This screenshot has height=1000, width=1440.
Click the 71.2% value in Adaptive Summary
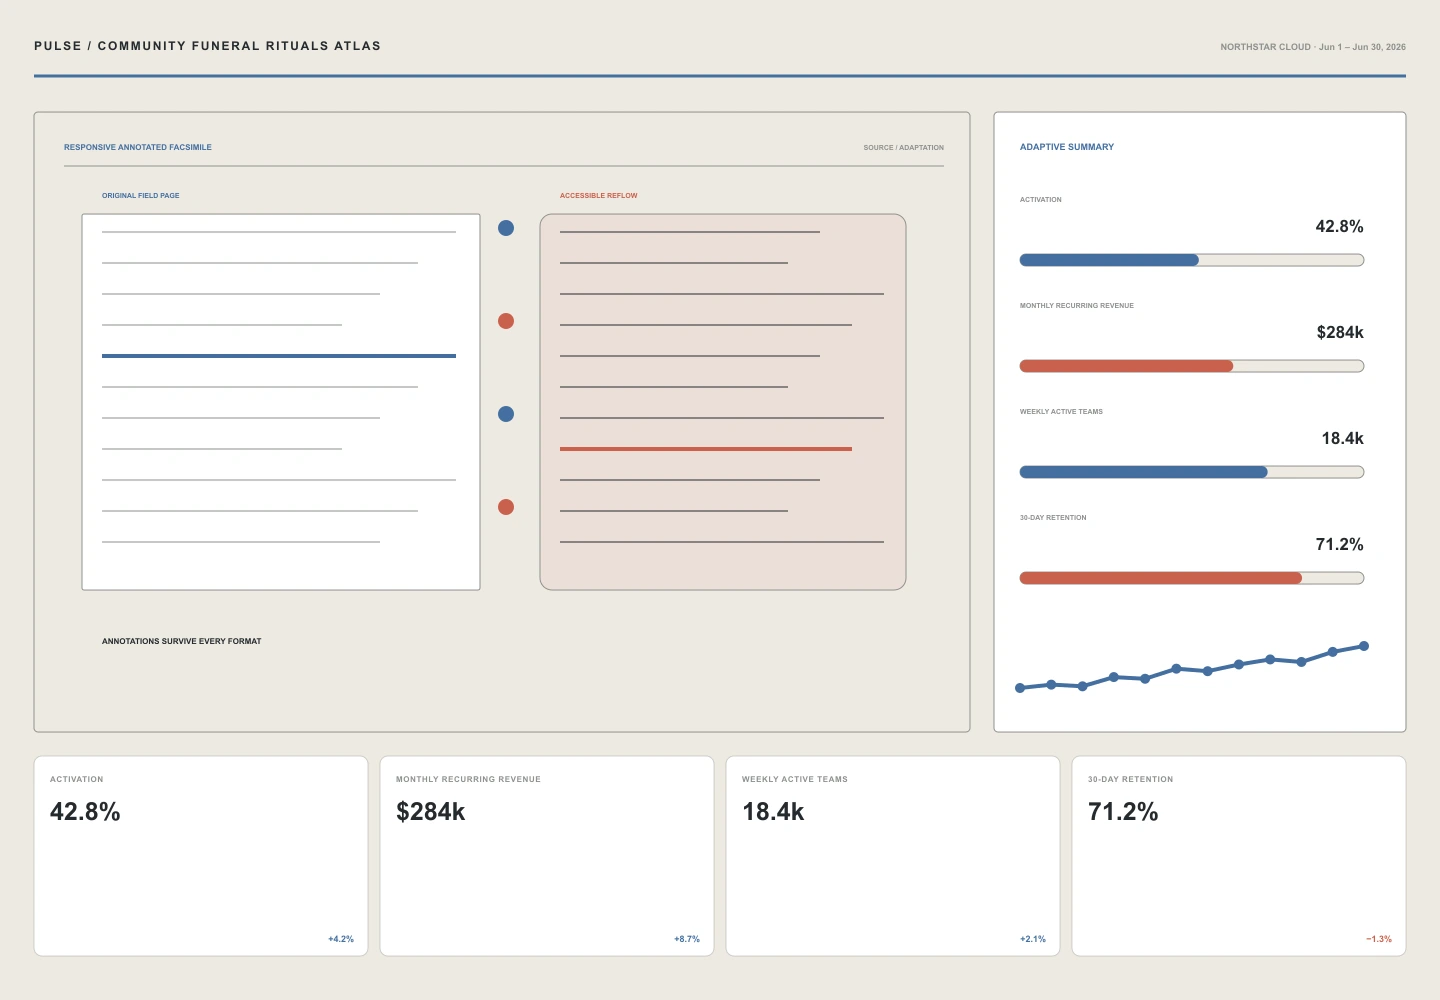[1340, 545]
